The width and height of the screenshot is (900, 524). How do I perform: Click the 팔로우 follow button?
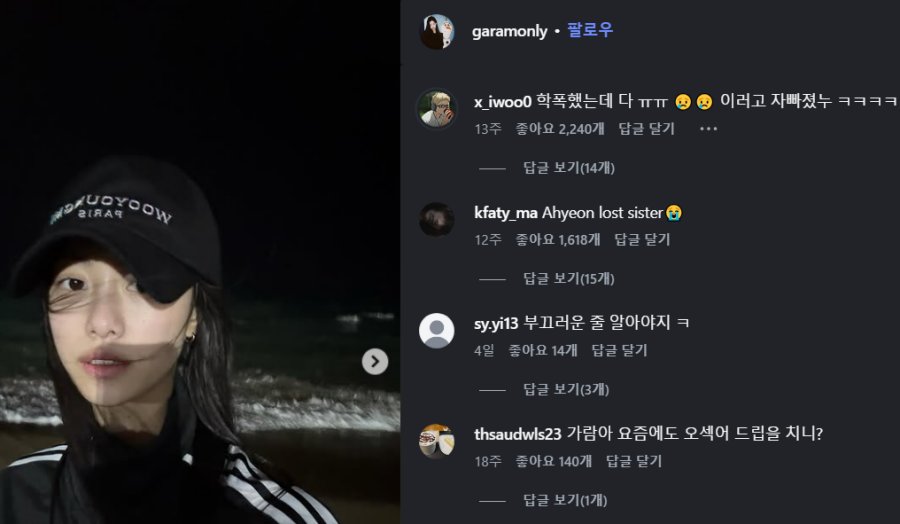tap(590, 31)
